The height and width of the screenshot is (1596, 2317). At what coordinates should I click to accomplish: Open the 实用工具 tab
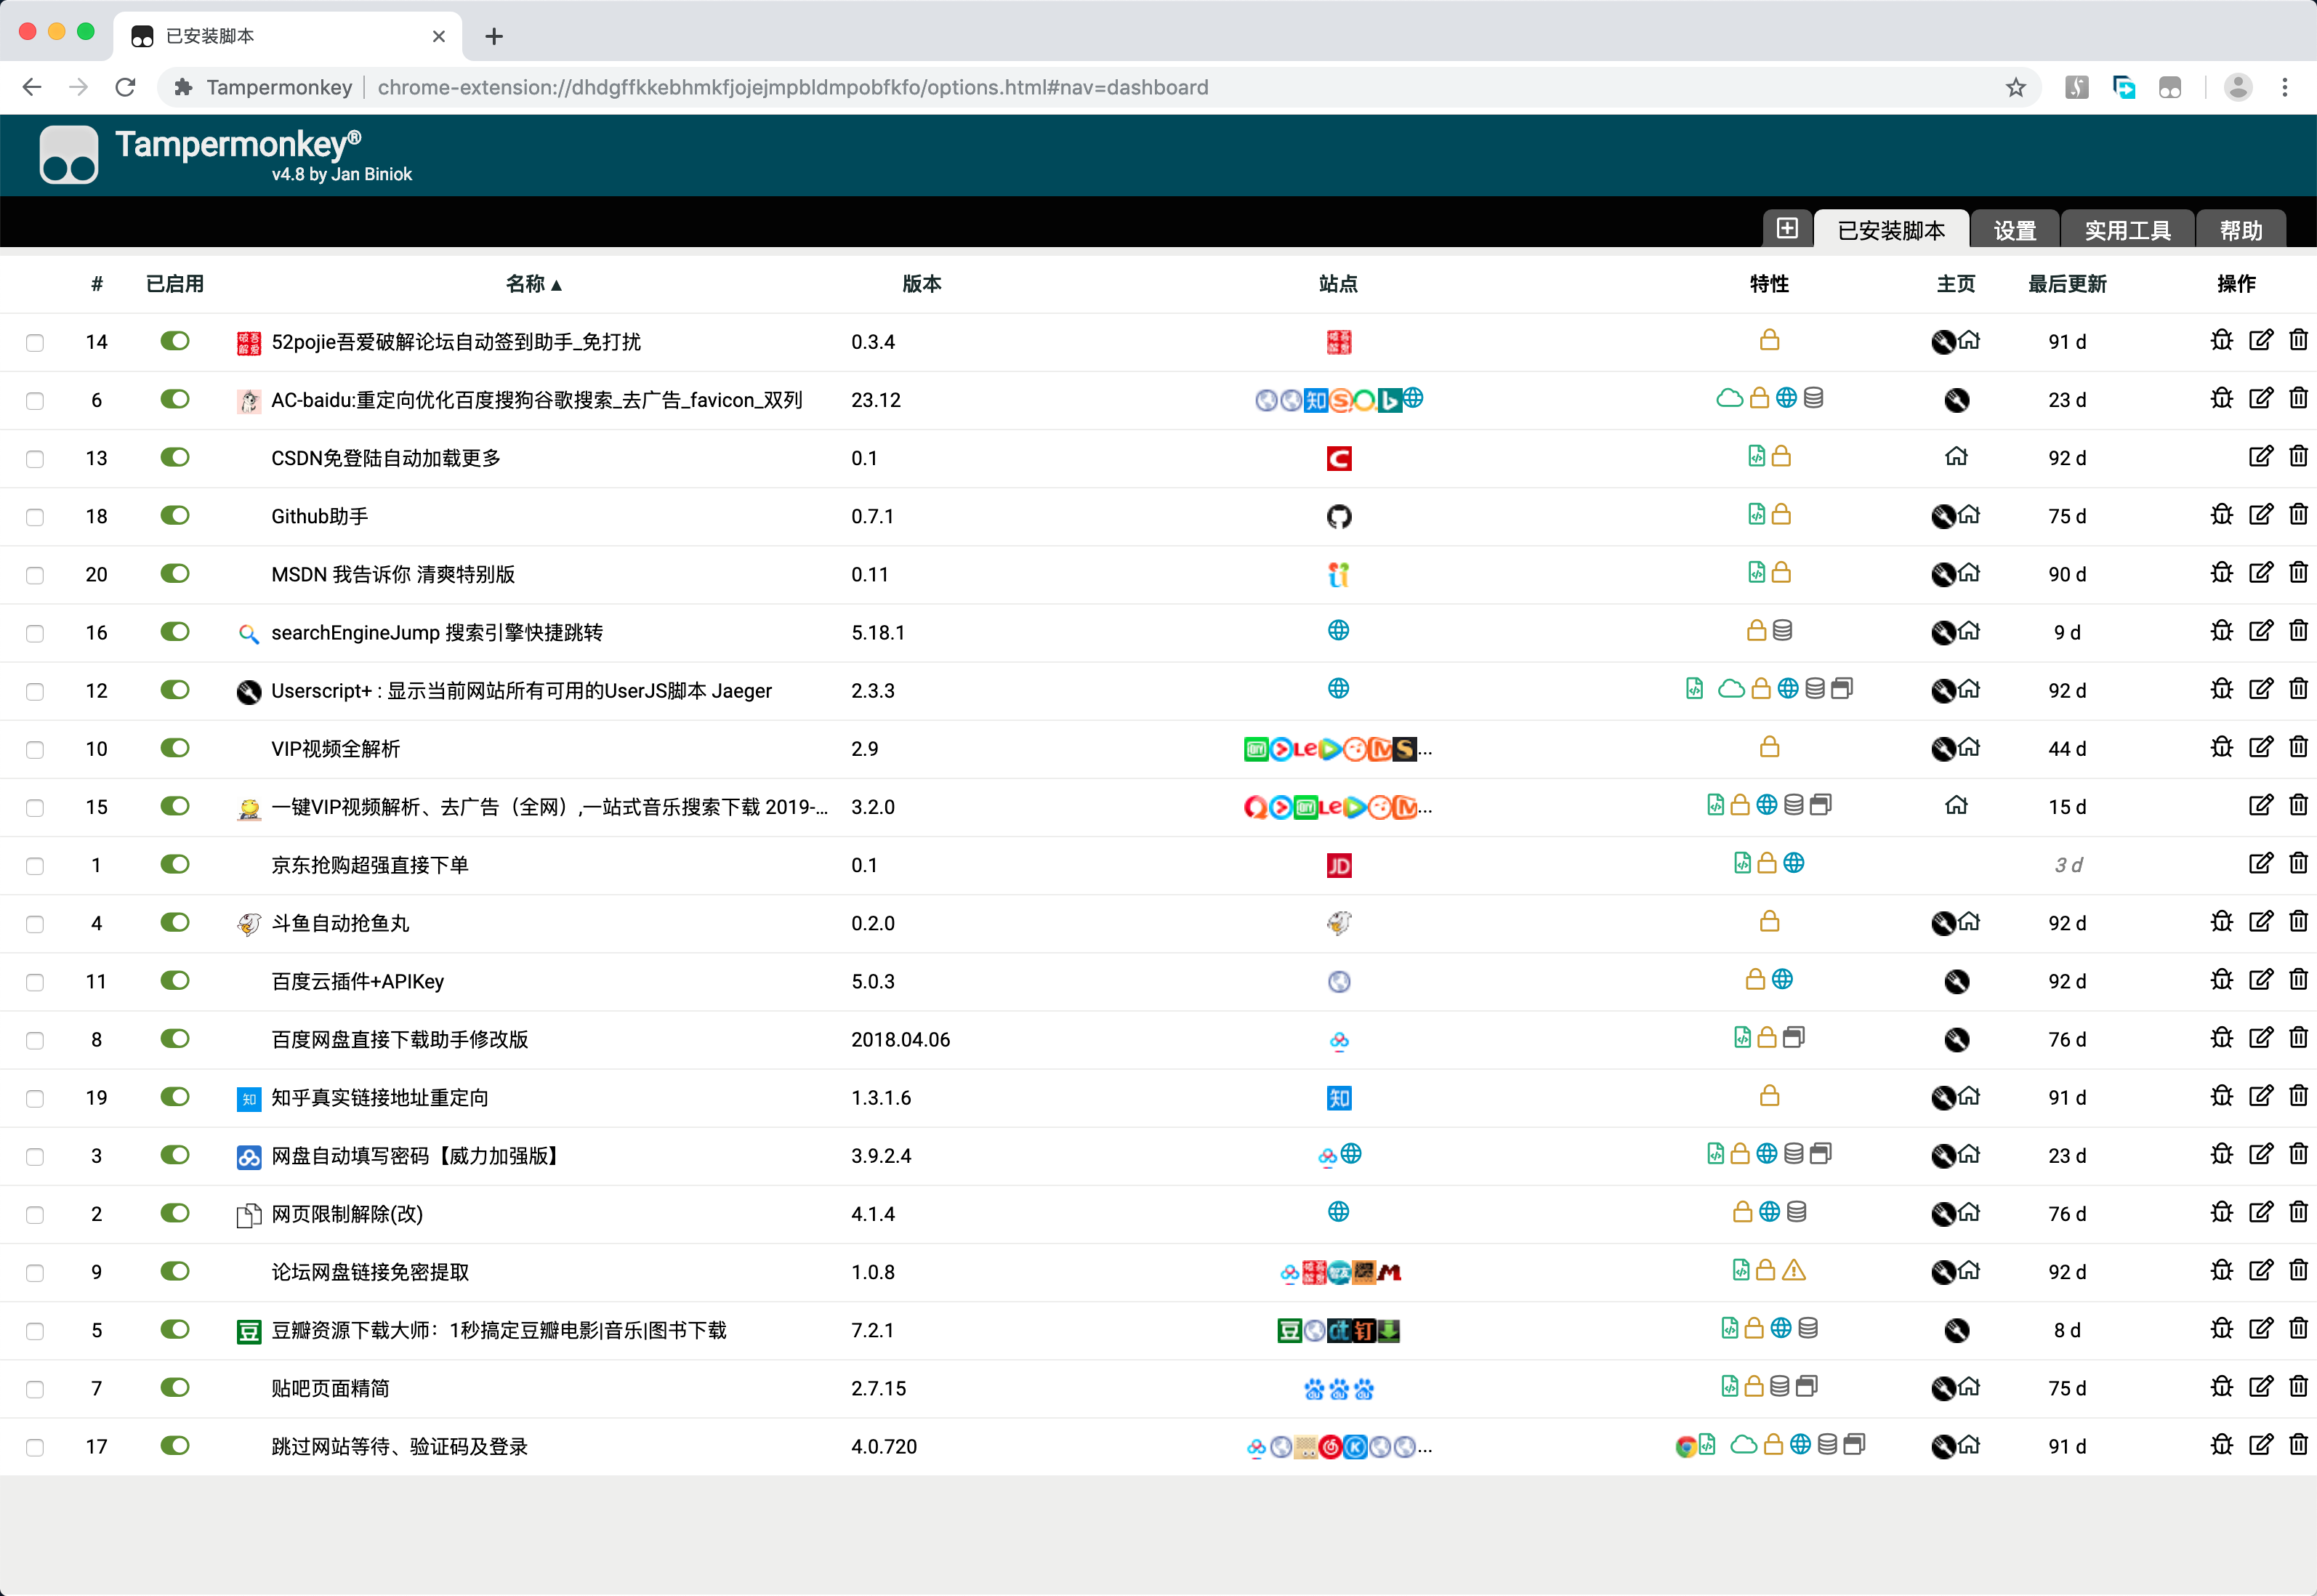point(2127,230)
